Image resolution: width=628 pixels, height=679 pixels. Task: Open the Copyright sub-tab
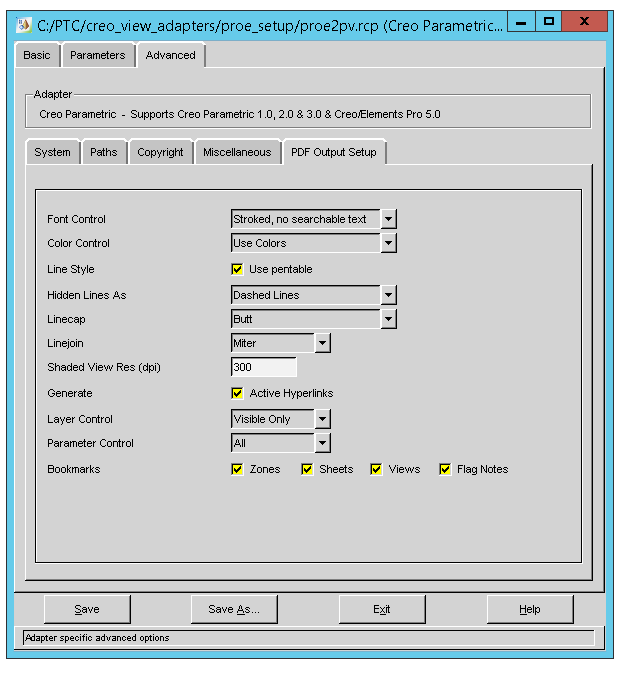click(160, 152)
